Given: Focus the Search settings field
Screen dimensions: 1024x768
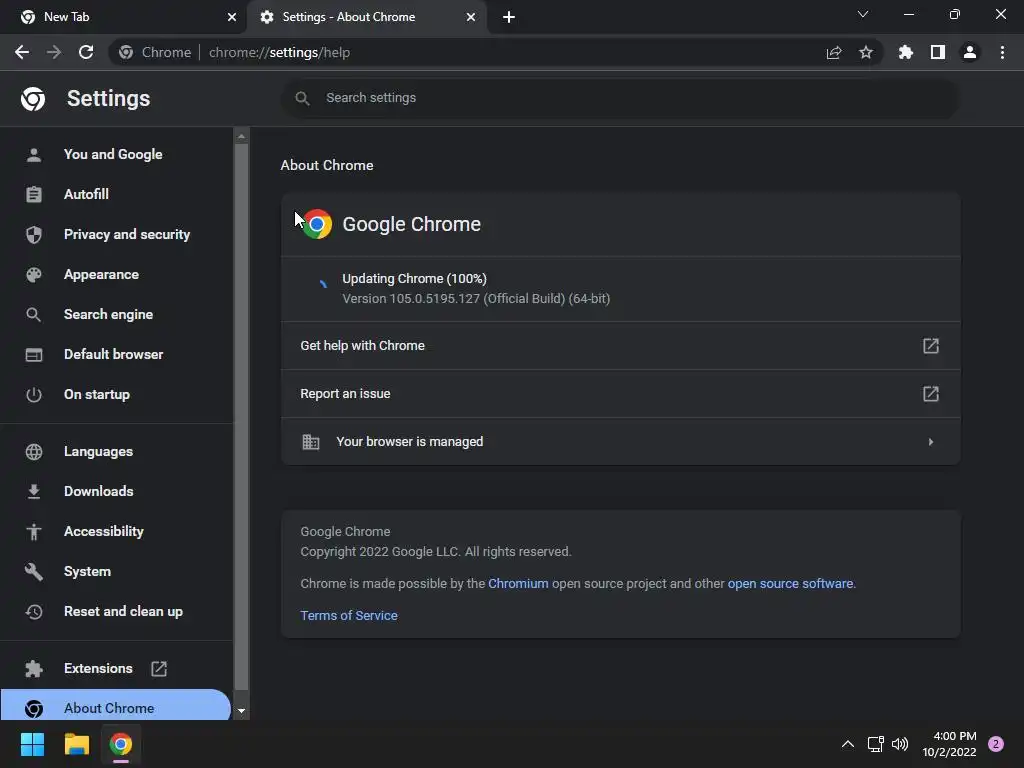Looking at the screenshot, I should click(x=620, y=98).
